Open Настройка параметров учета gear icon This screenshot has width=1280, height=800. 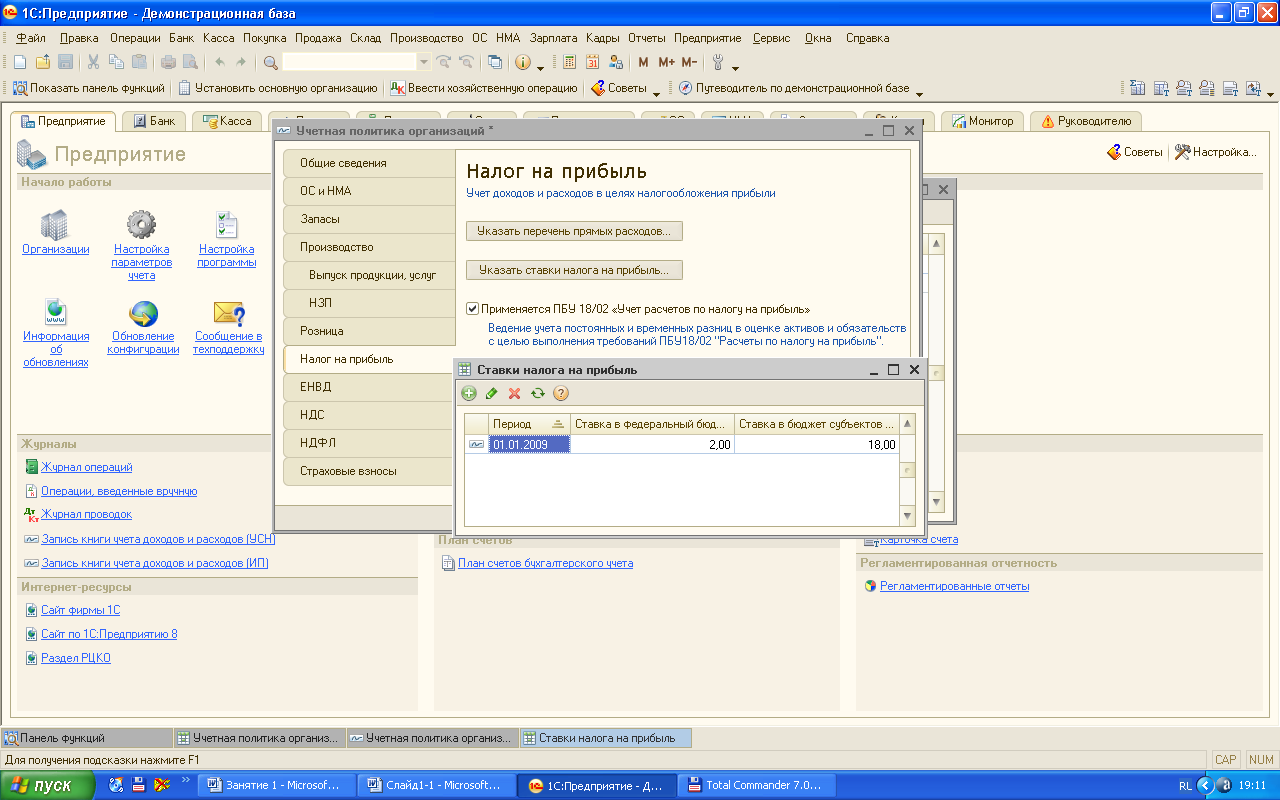[141, 225]
